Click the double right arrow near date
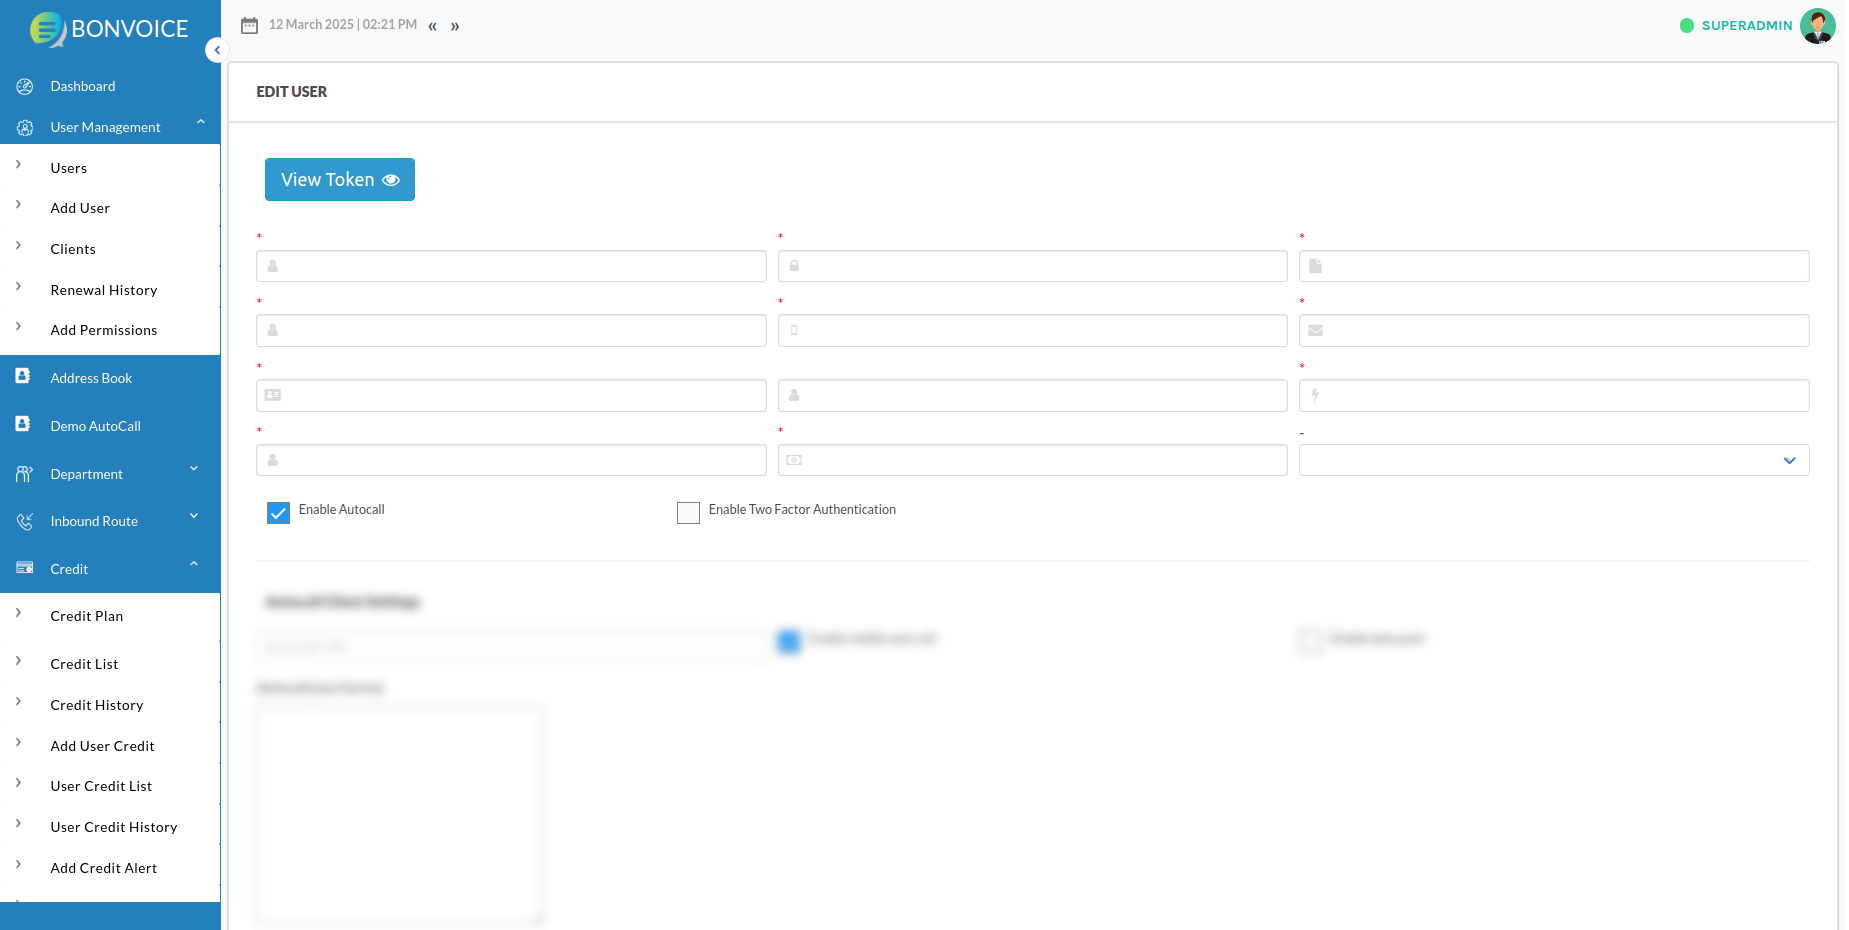The height and width of the screenshot is (930, 1849). click(x=455, y=26)
